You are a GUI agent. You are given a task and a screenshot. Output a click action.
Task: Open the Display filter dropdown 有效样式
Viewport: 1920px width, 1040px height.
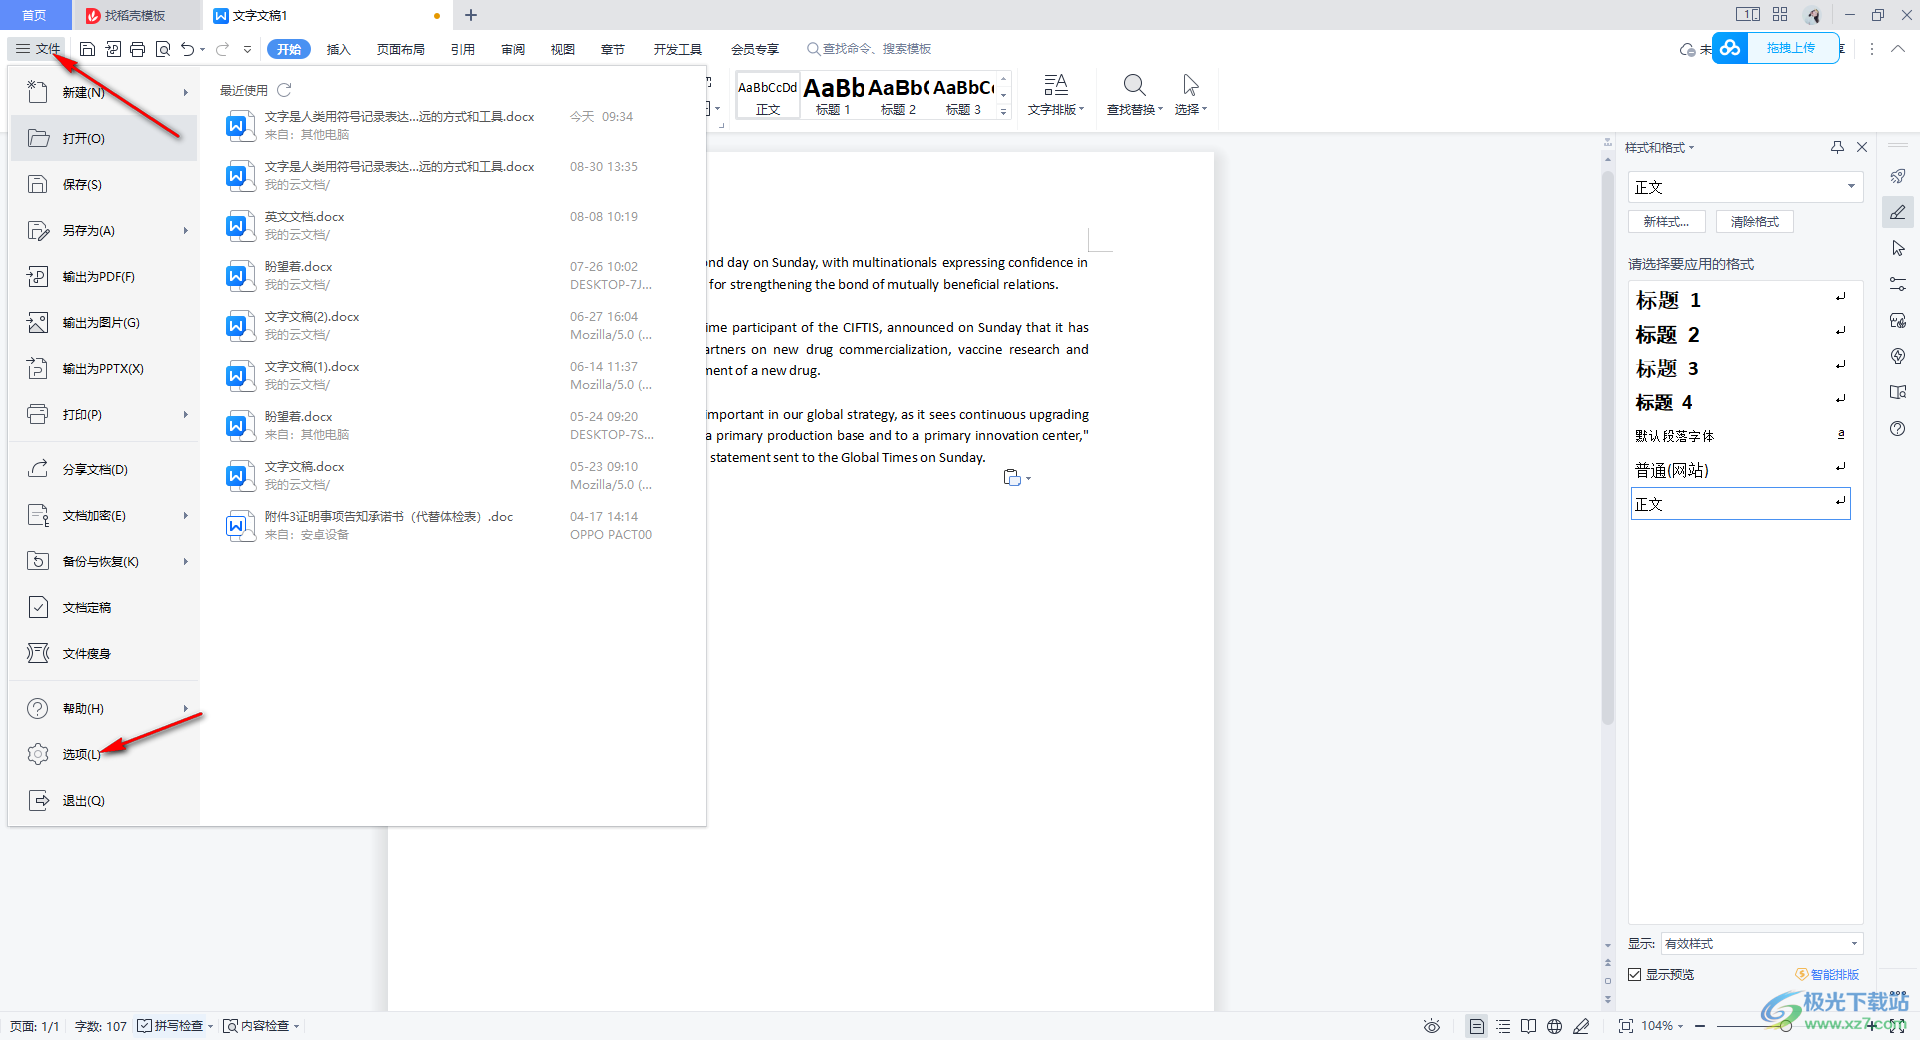coord(1762,943)
